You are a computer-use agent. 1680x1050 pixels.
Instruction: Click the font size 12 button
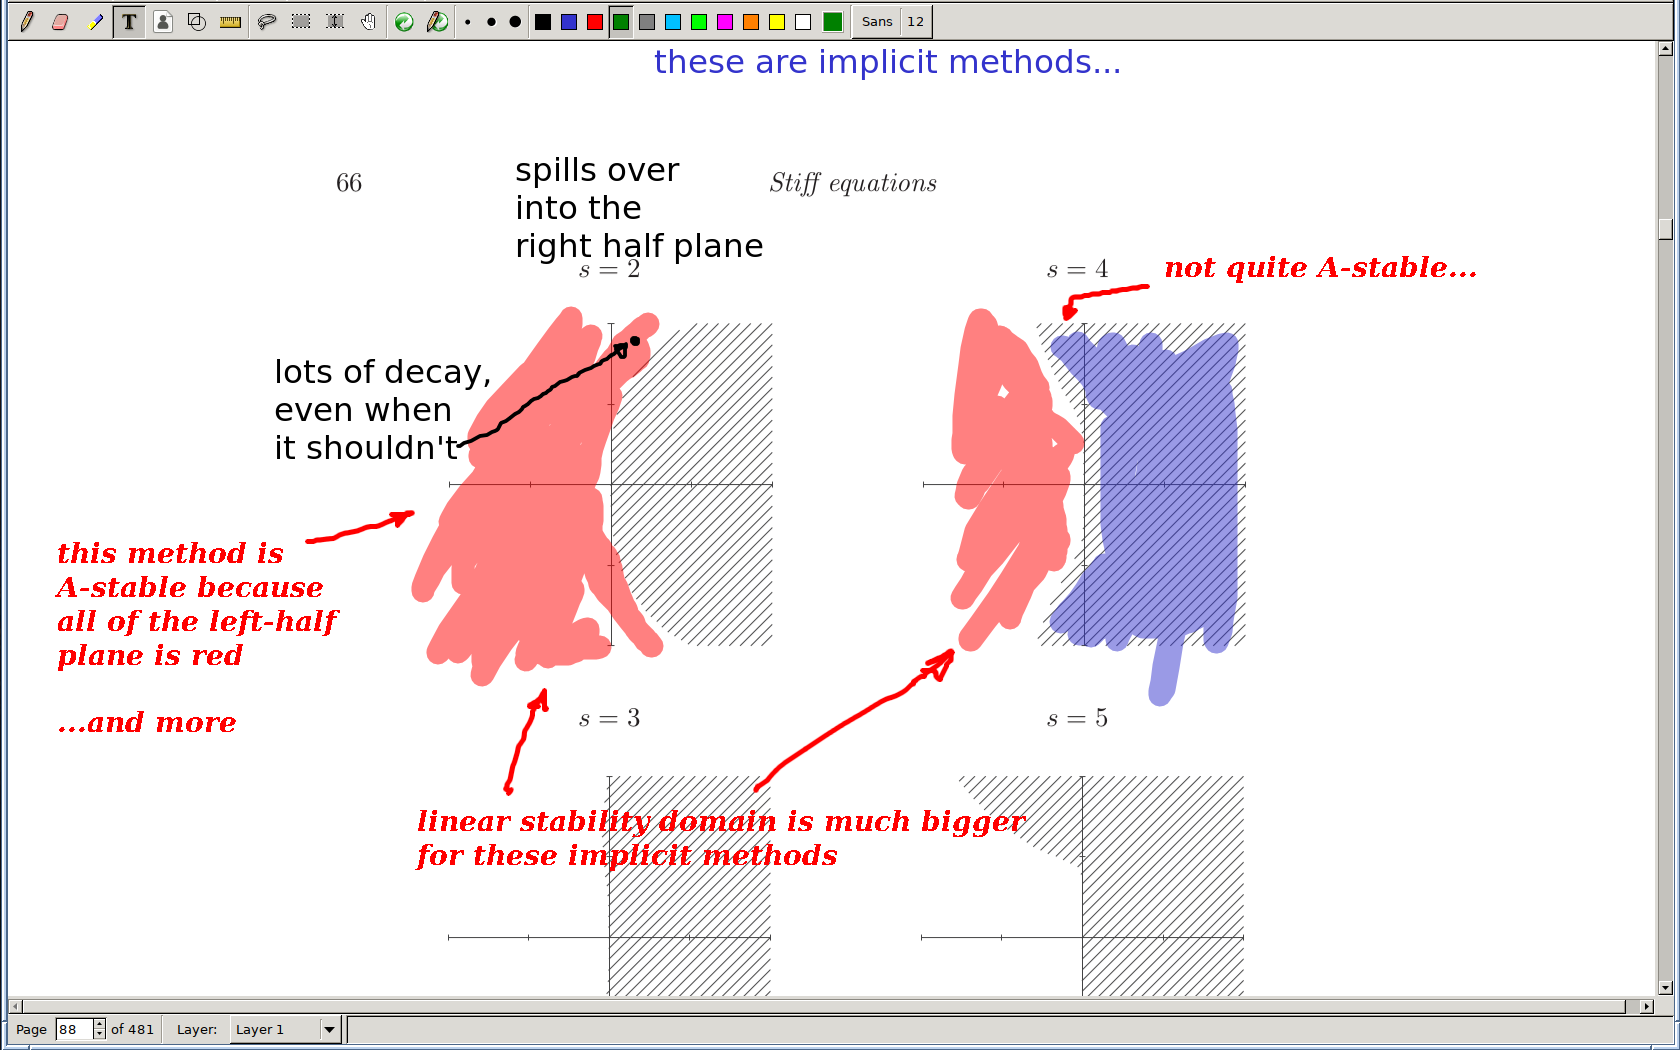[x=915, y=21]
